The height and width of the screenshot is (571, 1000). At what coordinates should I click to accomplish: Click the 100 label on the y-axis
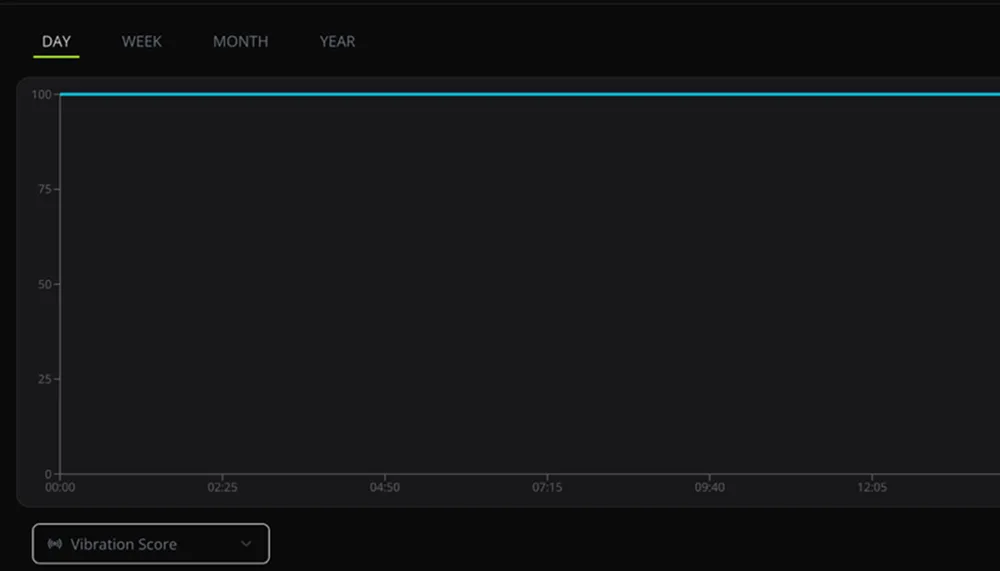[x=41, y=95]
